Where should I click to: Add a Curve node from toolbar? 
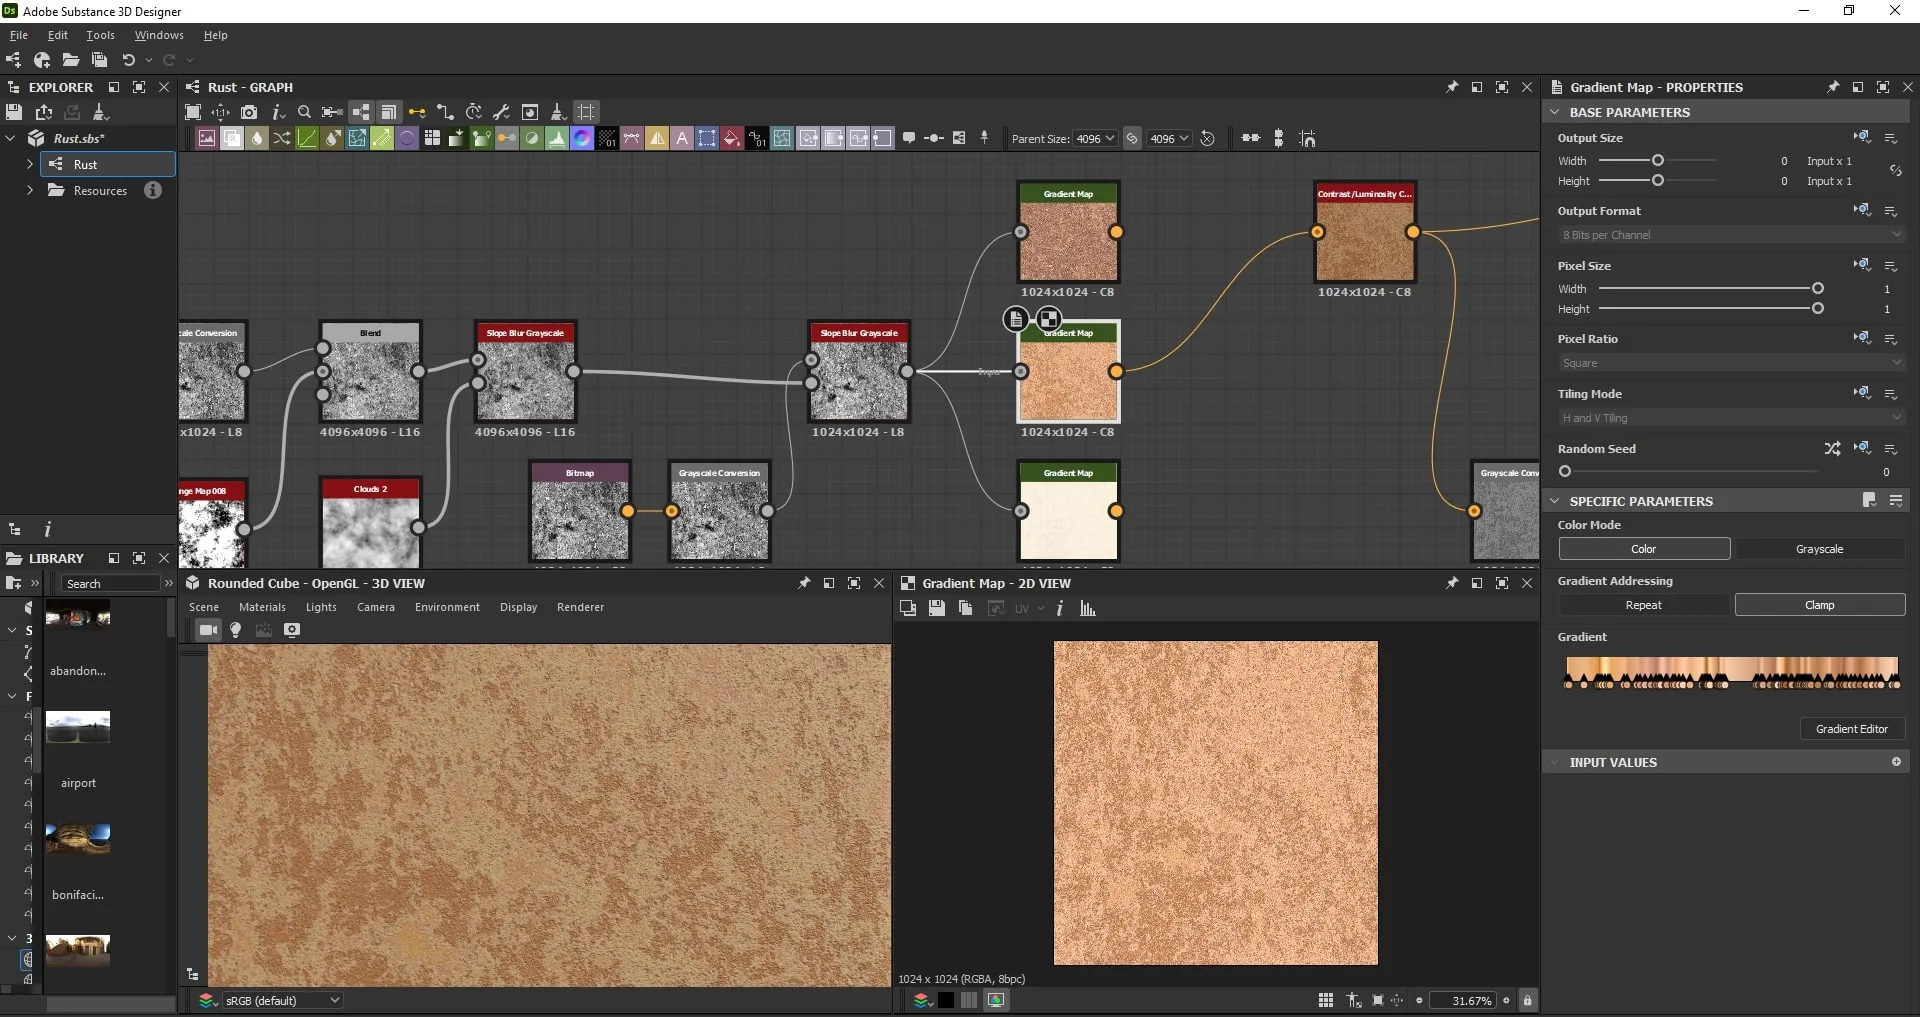(307, 138)
